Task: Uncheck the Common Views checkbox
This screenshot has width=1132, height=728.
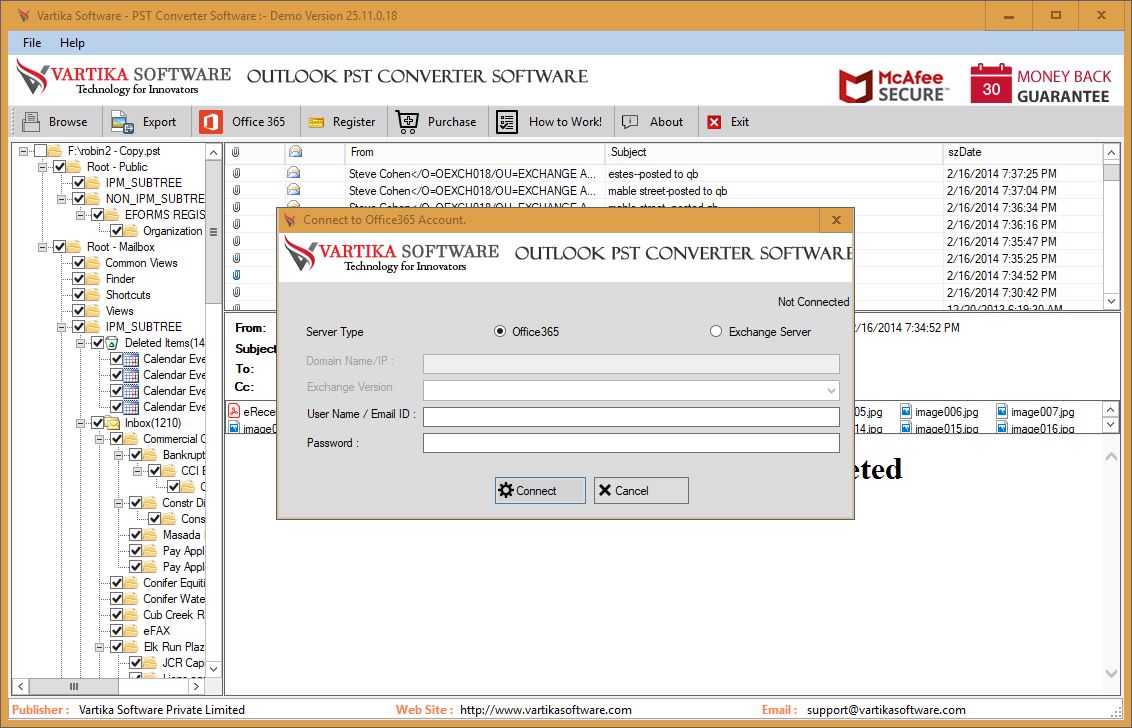Action: [x=79, y=263]
